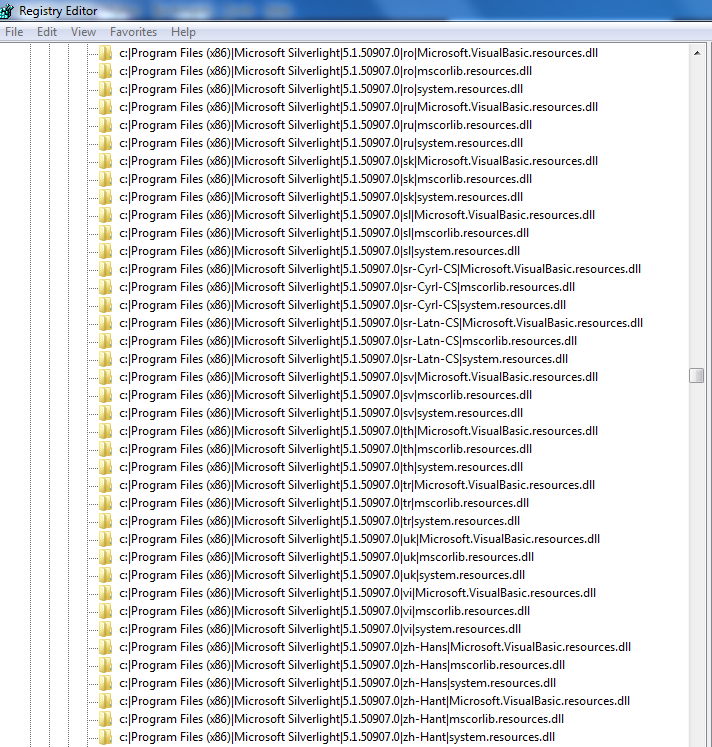
Task: Click the vertical scrollbar thumb
Action: point(697,375)
